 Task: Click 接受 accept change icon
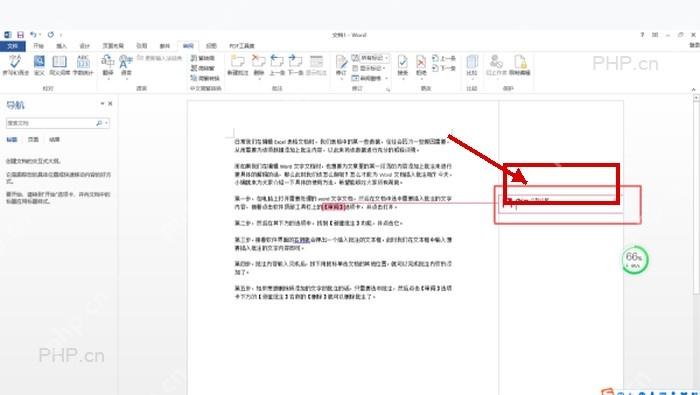click(403, 66)
